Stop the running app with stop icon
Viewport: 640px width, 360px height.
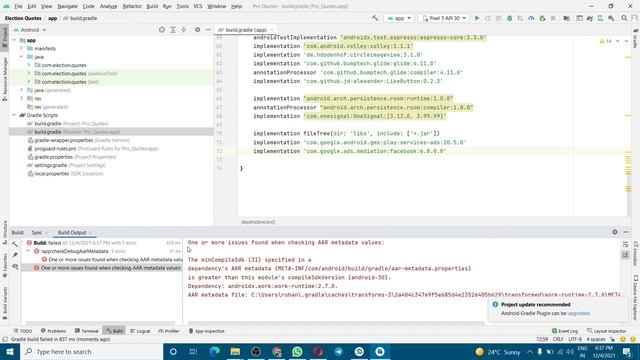pos(553,18)
